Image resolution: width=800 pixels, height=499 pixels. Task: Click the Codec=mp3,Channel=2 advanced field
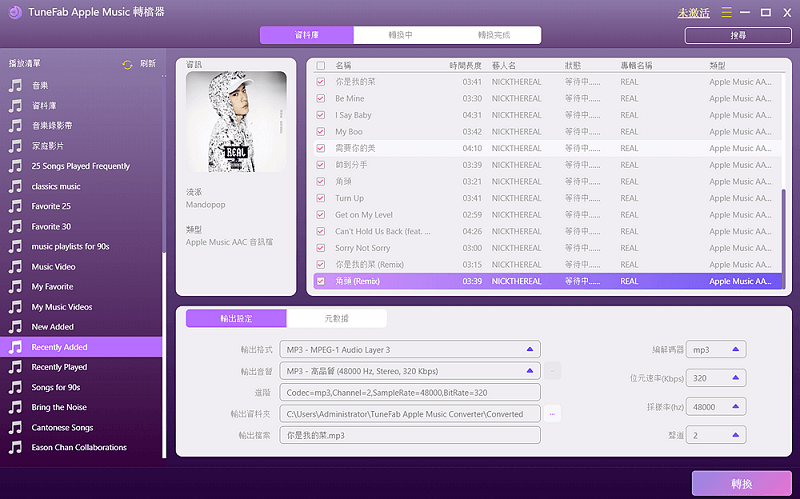pos(410,392)
